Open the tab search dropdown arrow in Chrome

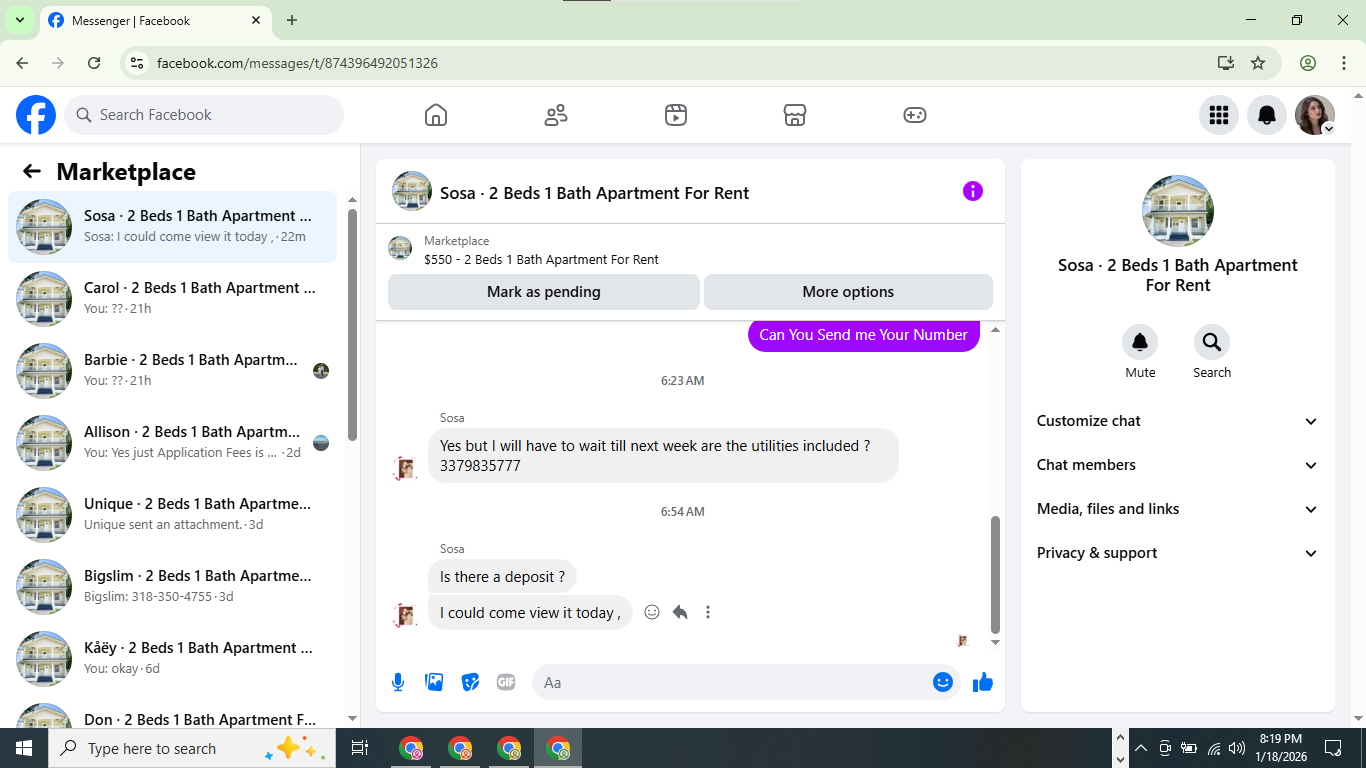(19, 20)
